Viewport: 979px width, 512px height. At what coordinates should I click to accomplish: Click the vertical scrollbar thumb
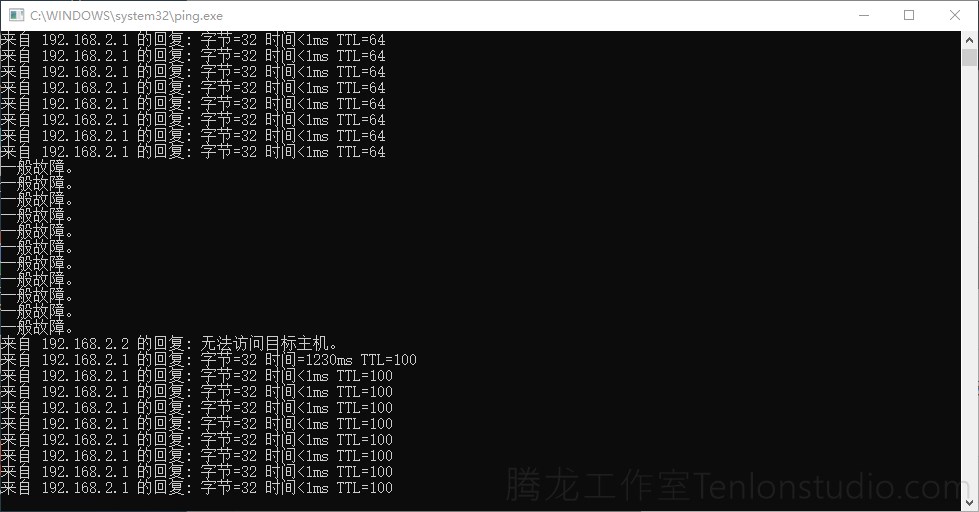point(969,57)
